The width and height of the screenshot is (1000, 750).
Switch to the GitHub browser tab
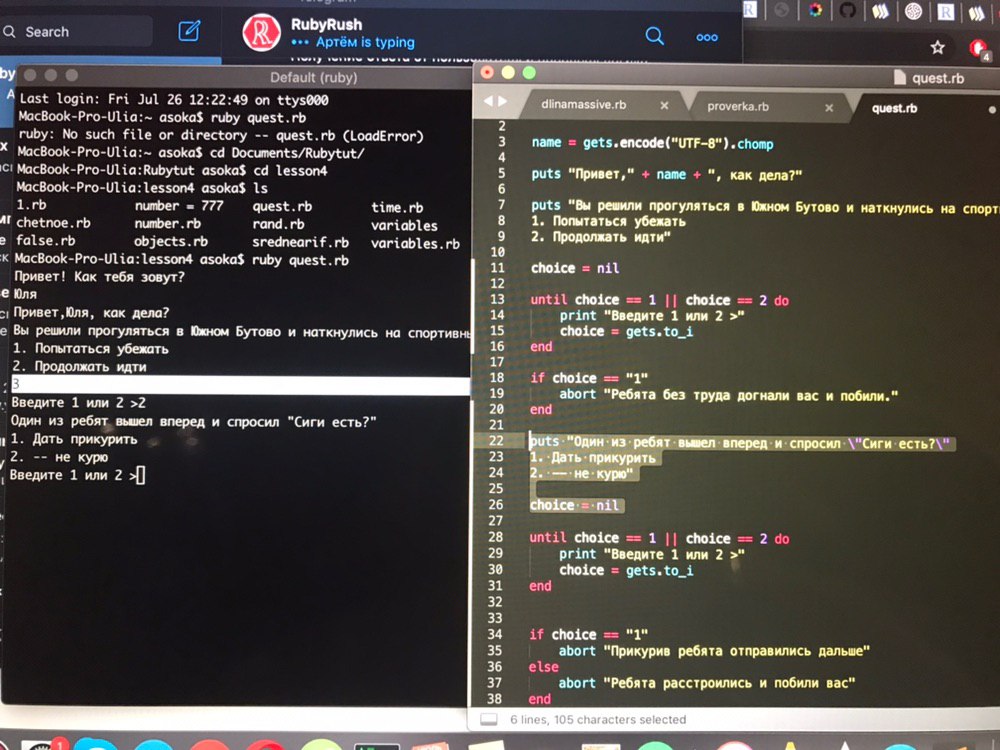pyautogui.click(x=847, y=10)
